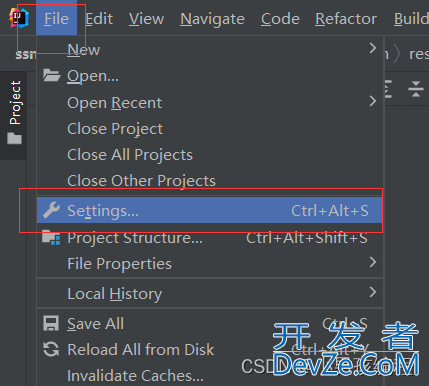Open the Navigate menu
Image resolution: width=429 pixels, height=386 pixels.
(x=212, y=19)
